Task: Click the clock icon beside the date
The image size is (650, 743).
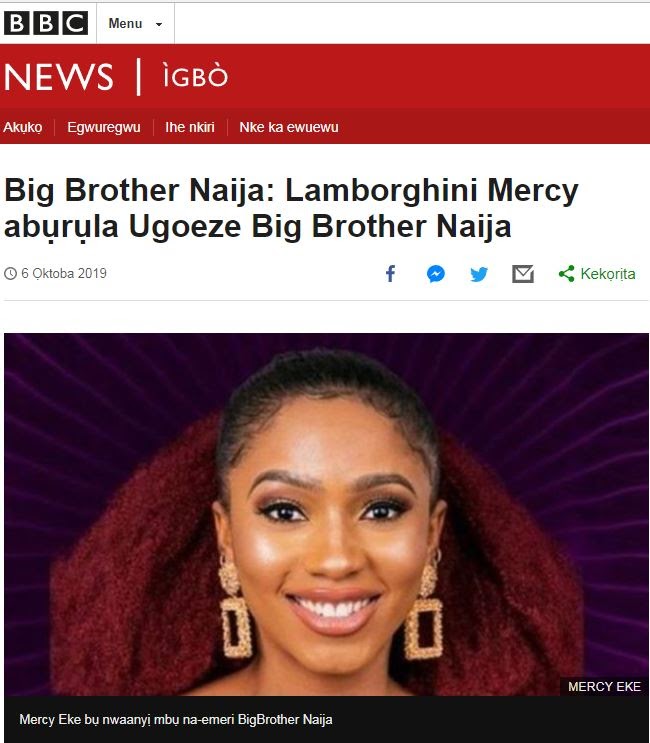Action: click(10, 273)
